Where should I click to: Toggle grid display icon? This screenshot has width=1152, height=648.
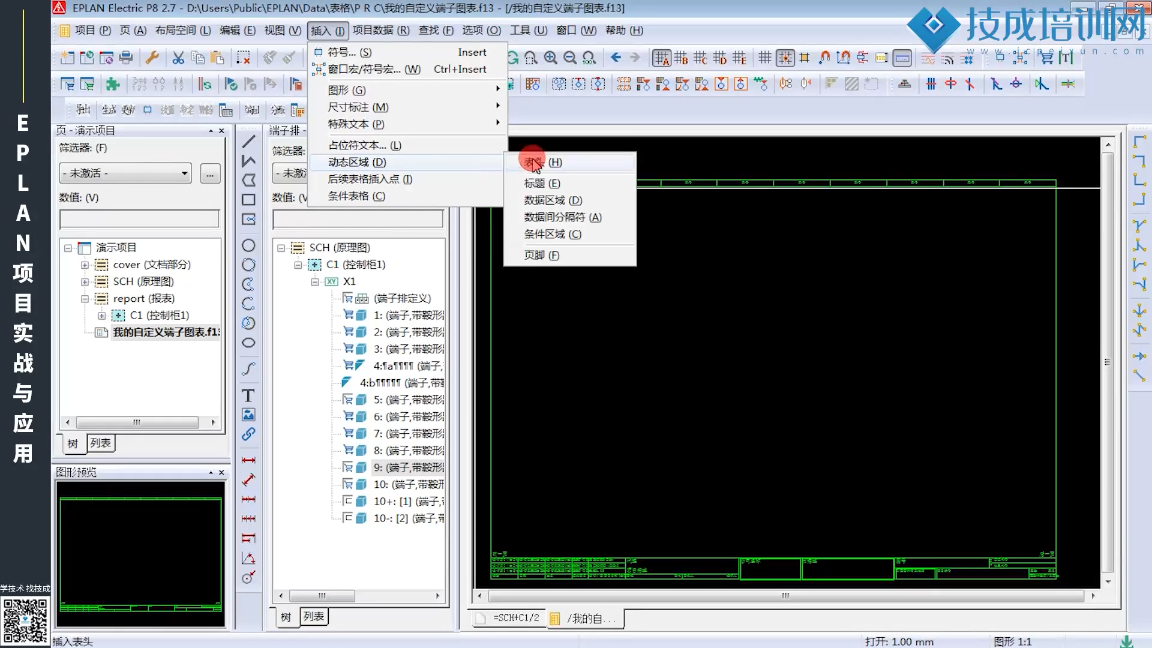pyautogui.click(x=765, y=57)
